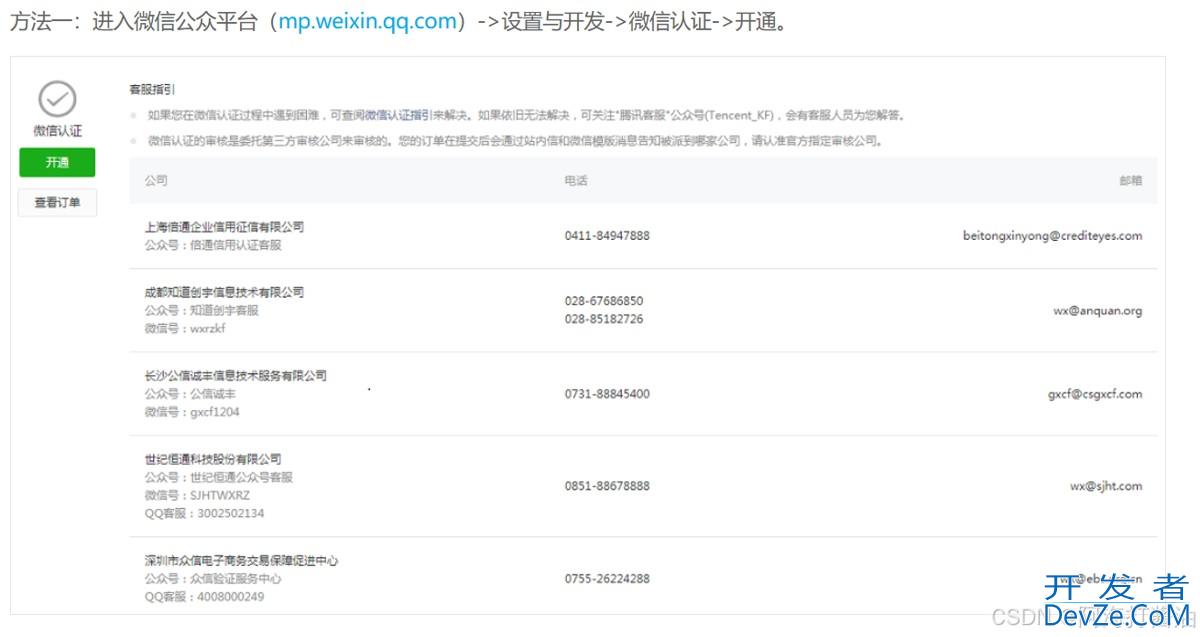The width and height of the screenshot is (1200, 637).
Task: Click the 邮箱 column header
Action: (1130, 181)
